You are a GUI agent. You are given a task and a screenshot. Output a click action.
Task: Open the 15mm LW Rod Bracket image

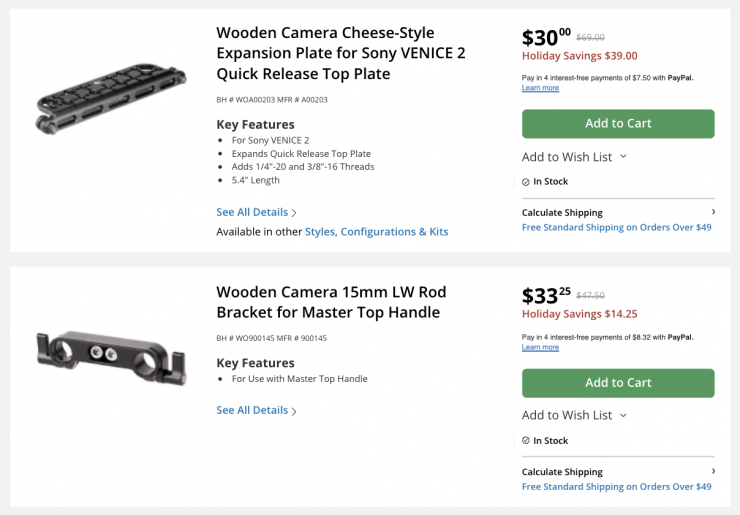[x=110, y=358]
